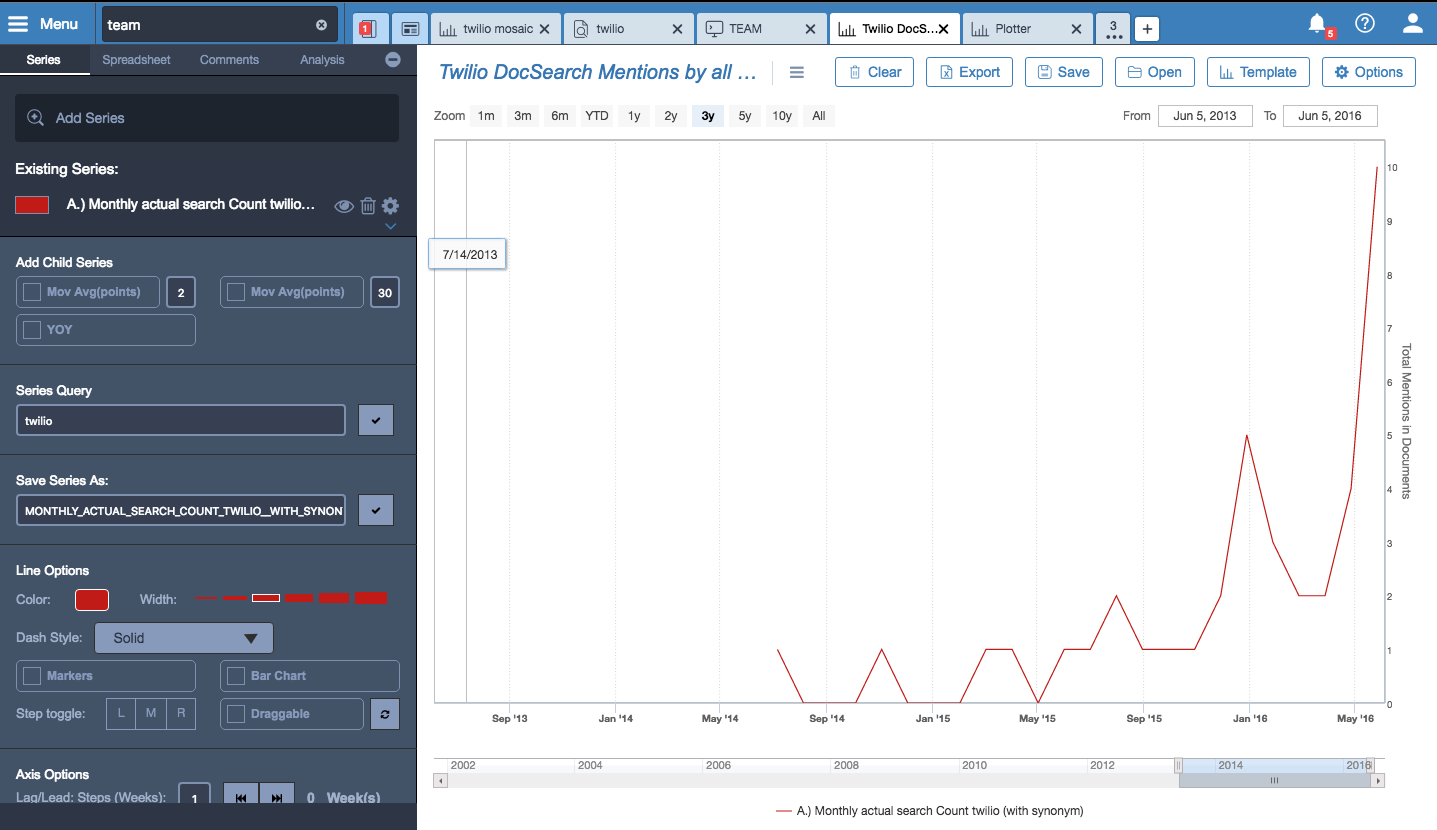Enable Bar Chart checkbox
The height and width of the screenshot is (830, 1437).
[236, 676]
